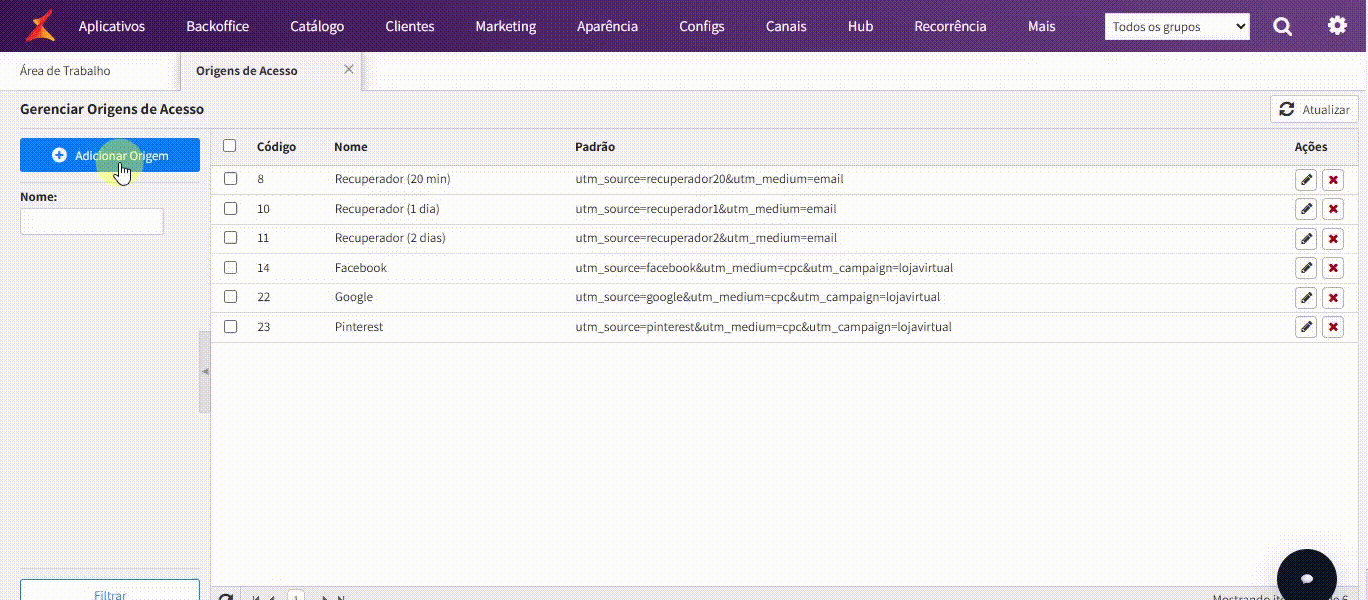The height and width of the screenshot is (600, 1368).
Task: Open the Todos os grupos dropdown
Action: (x=1177, y=27)
